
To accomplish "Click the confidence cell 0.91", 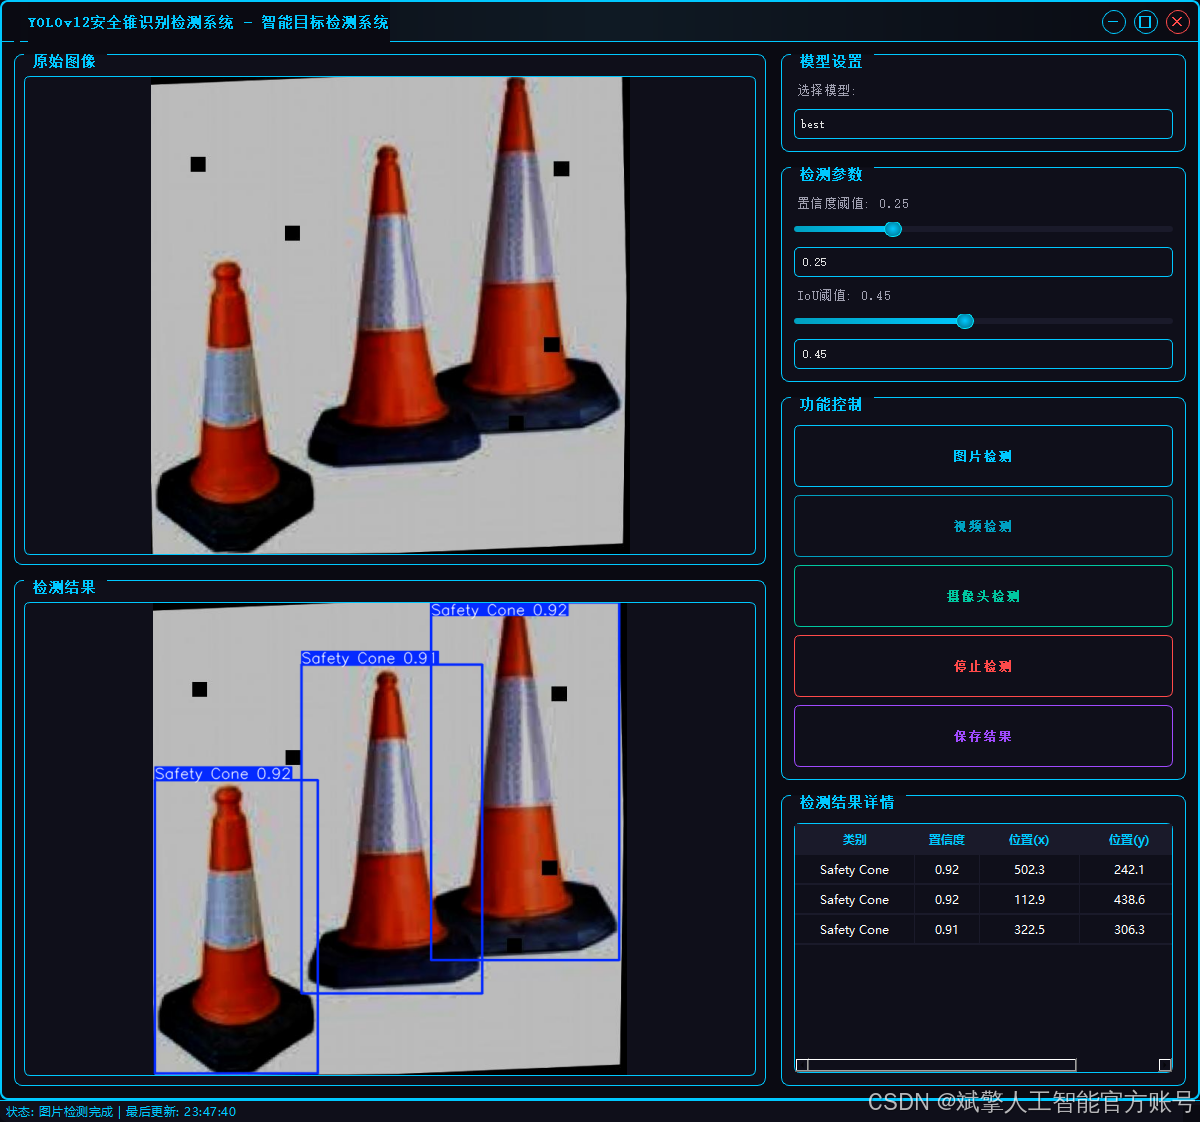I will (x=946, y=930).
